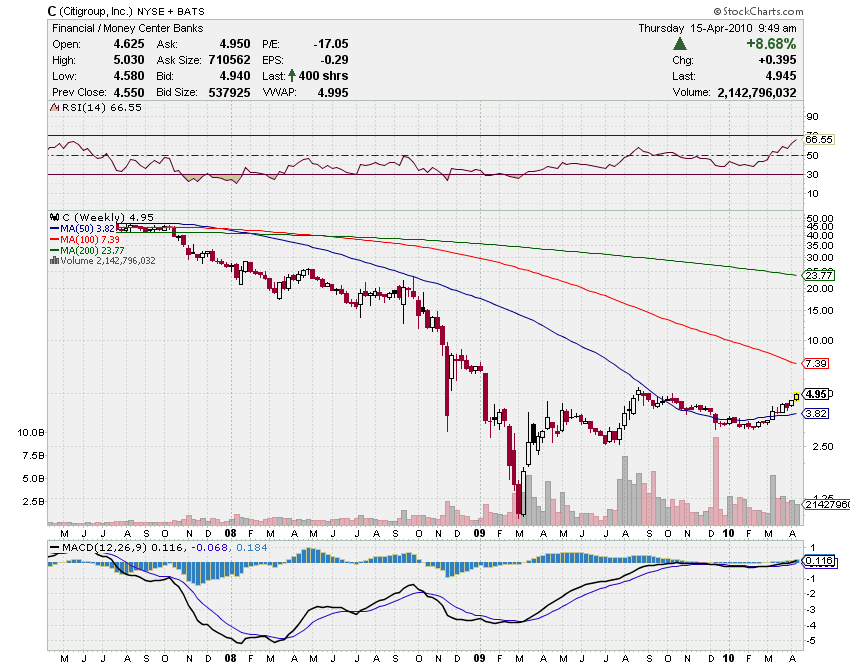Click the 9:49 am timestamp
Image resolution: width=850 pixels, height=668 pixels.
click(x=777, y=28)
